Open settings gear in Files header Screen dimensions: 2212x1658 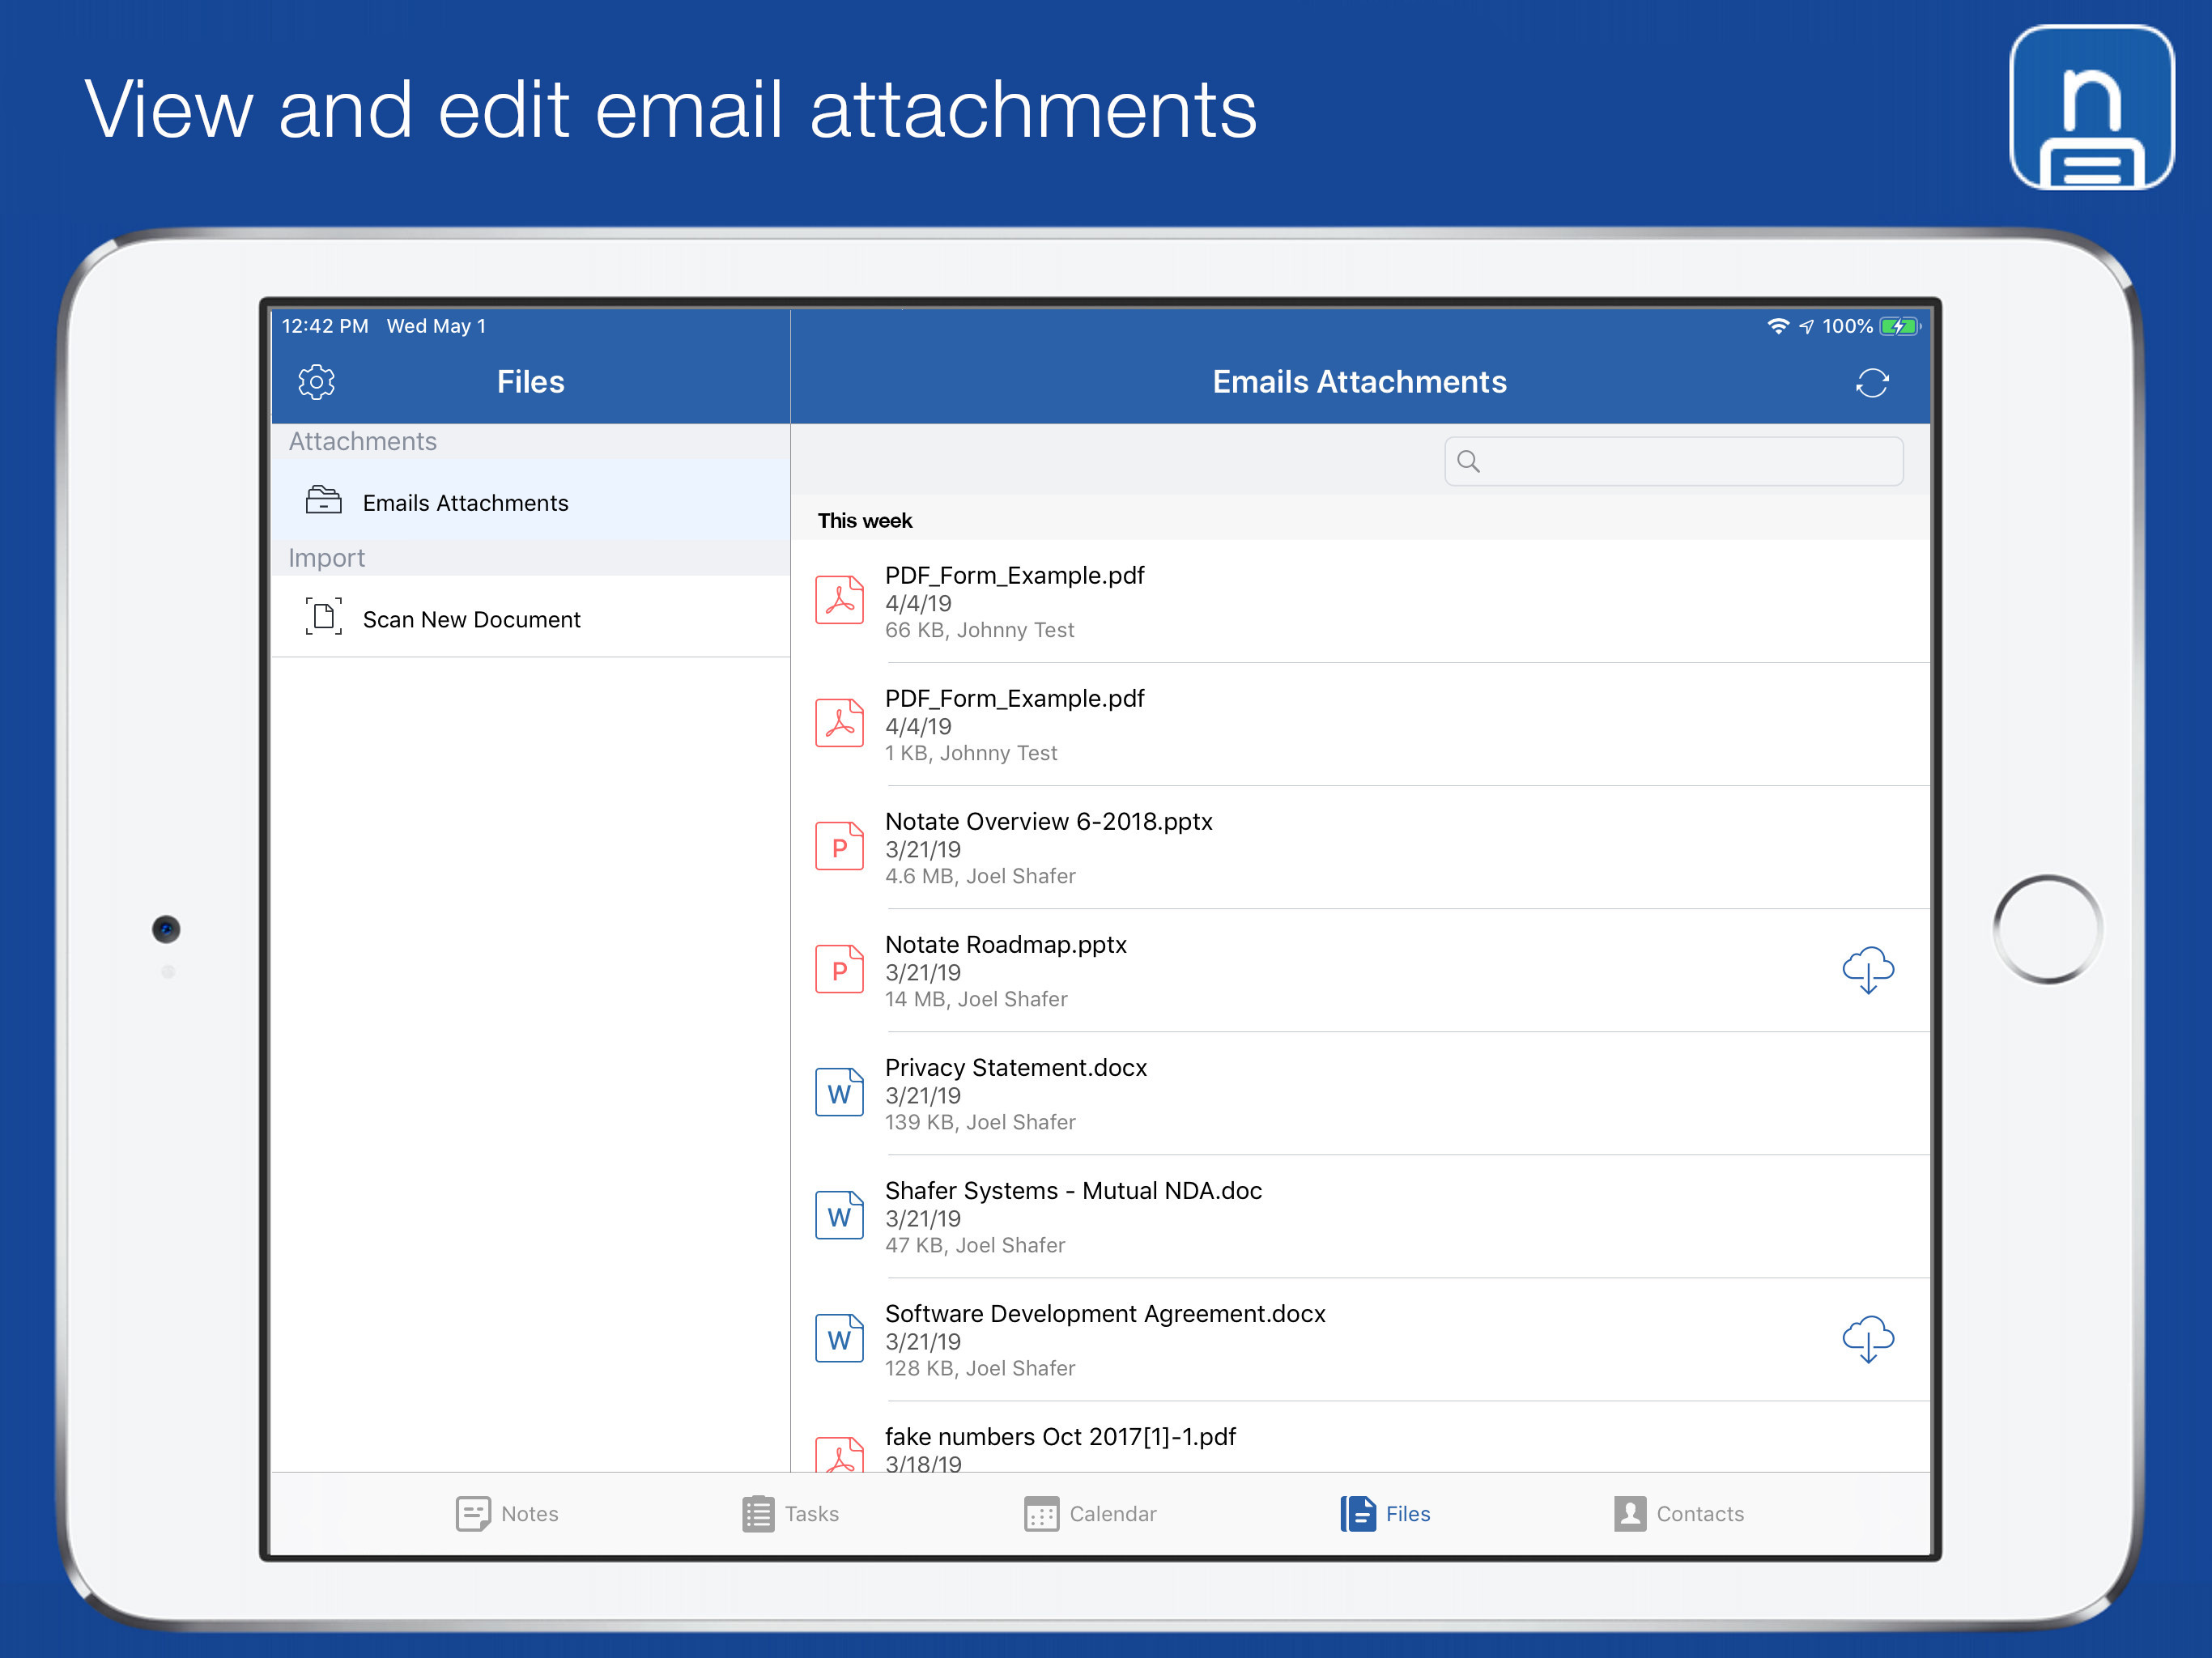point(316,382)
